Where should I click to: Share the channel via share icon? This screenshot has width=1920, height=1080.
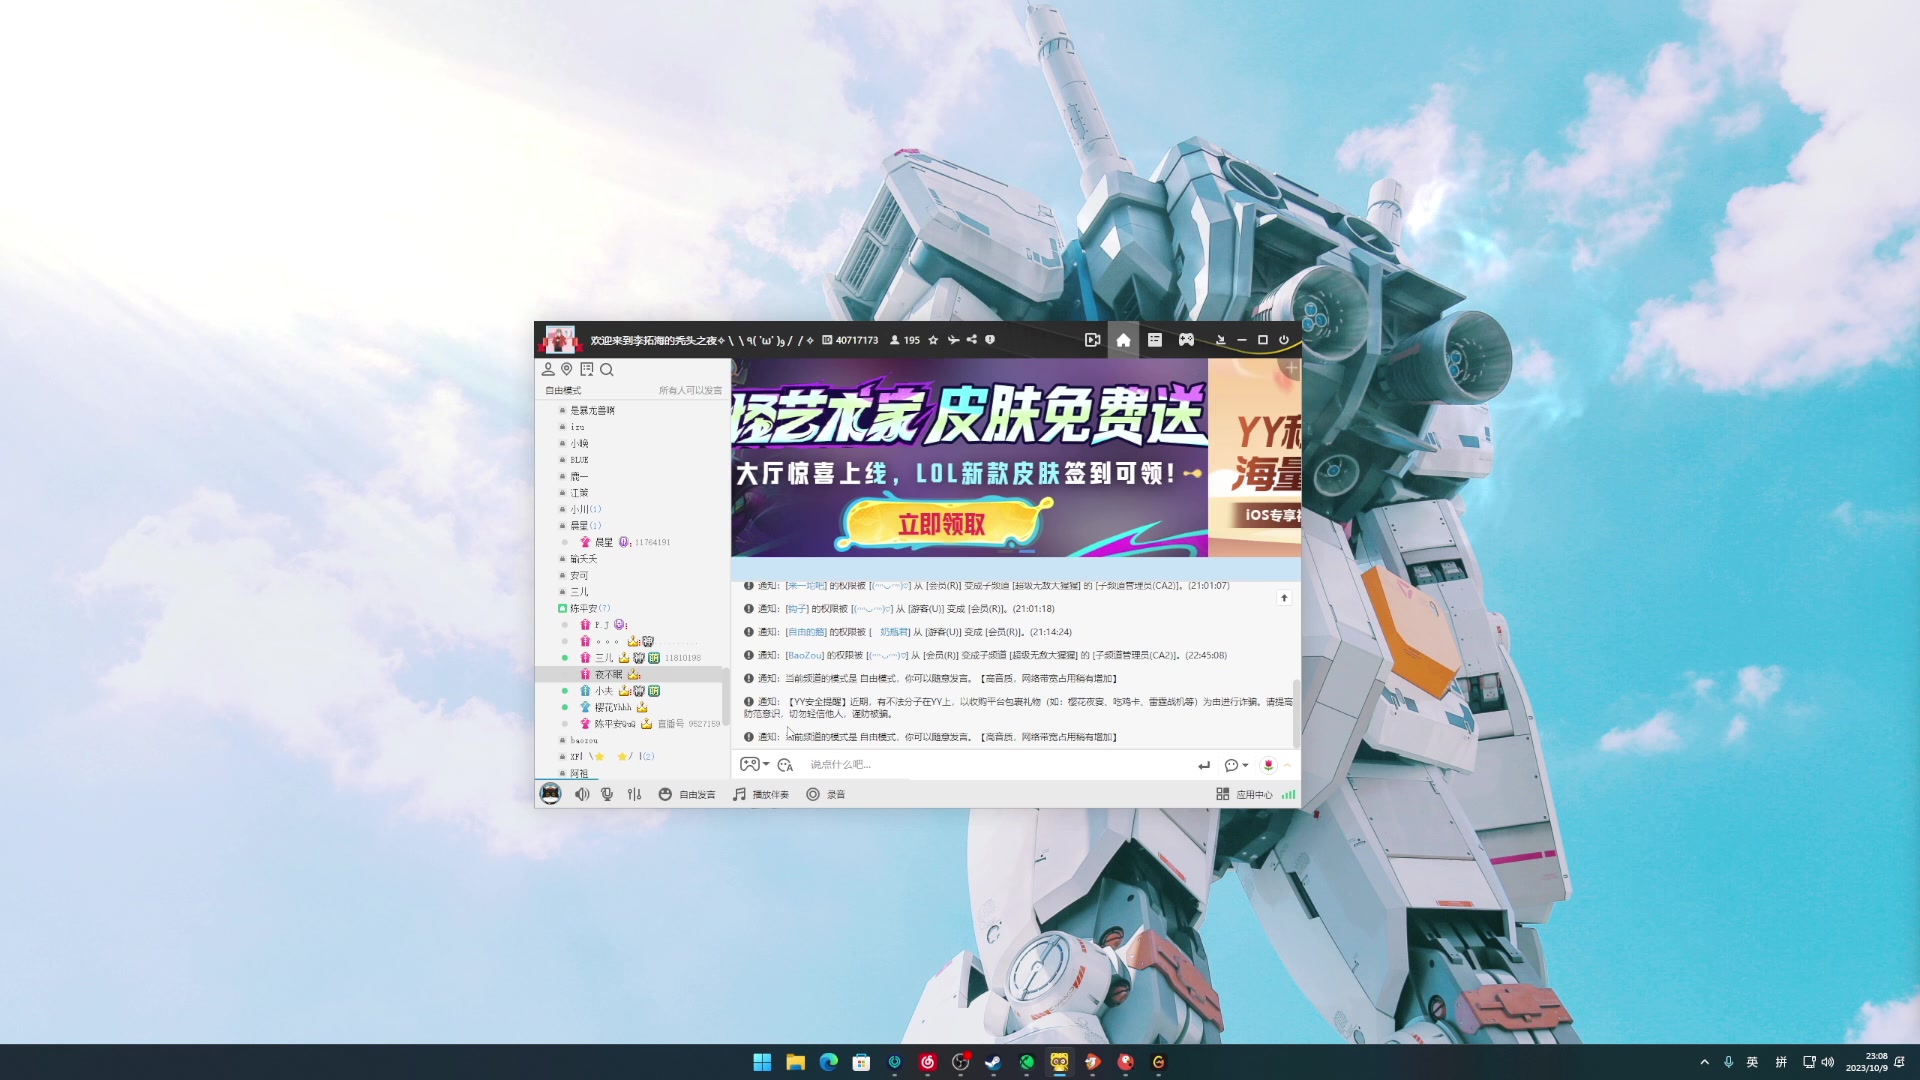(972, 340)
